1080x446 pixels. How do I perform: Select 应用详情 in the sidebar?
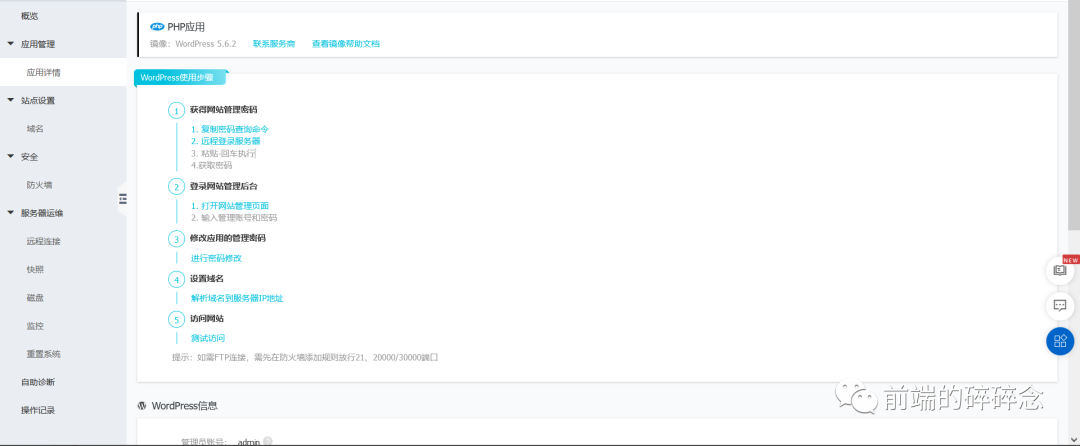pos(43,72)
